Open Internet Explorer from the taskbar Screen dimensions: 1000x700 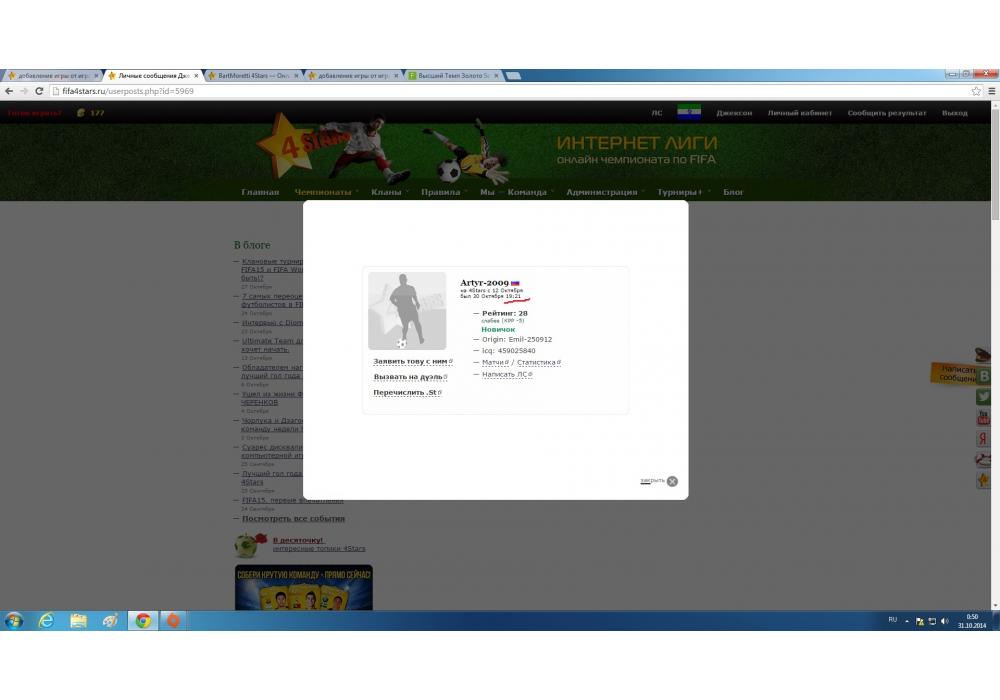coord(46,621)
